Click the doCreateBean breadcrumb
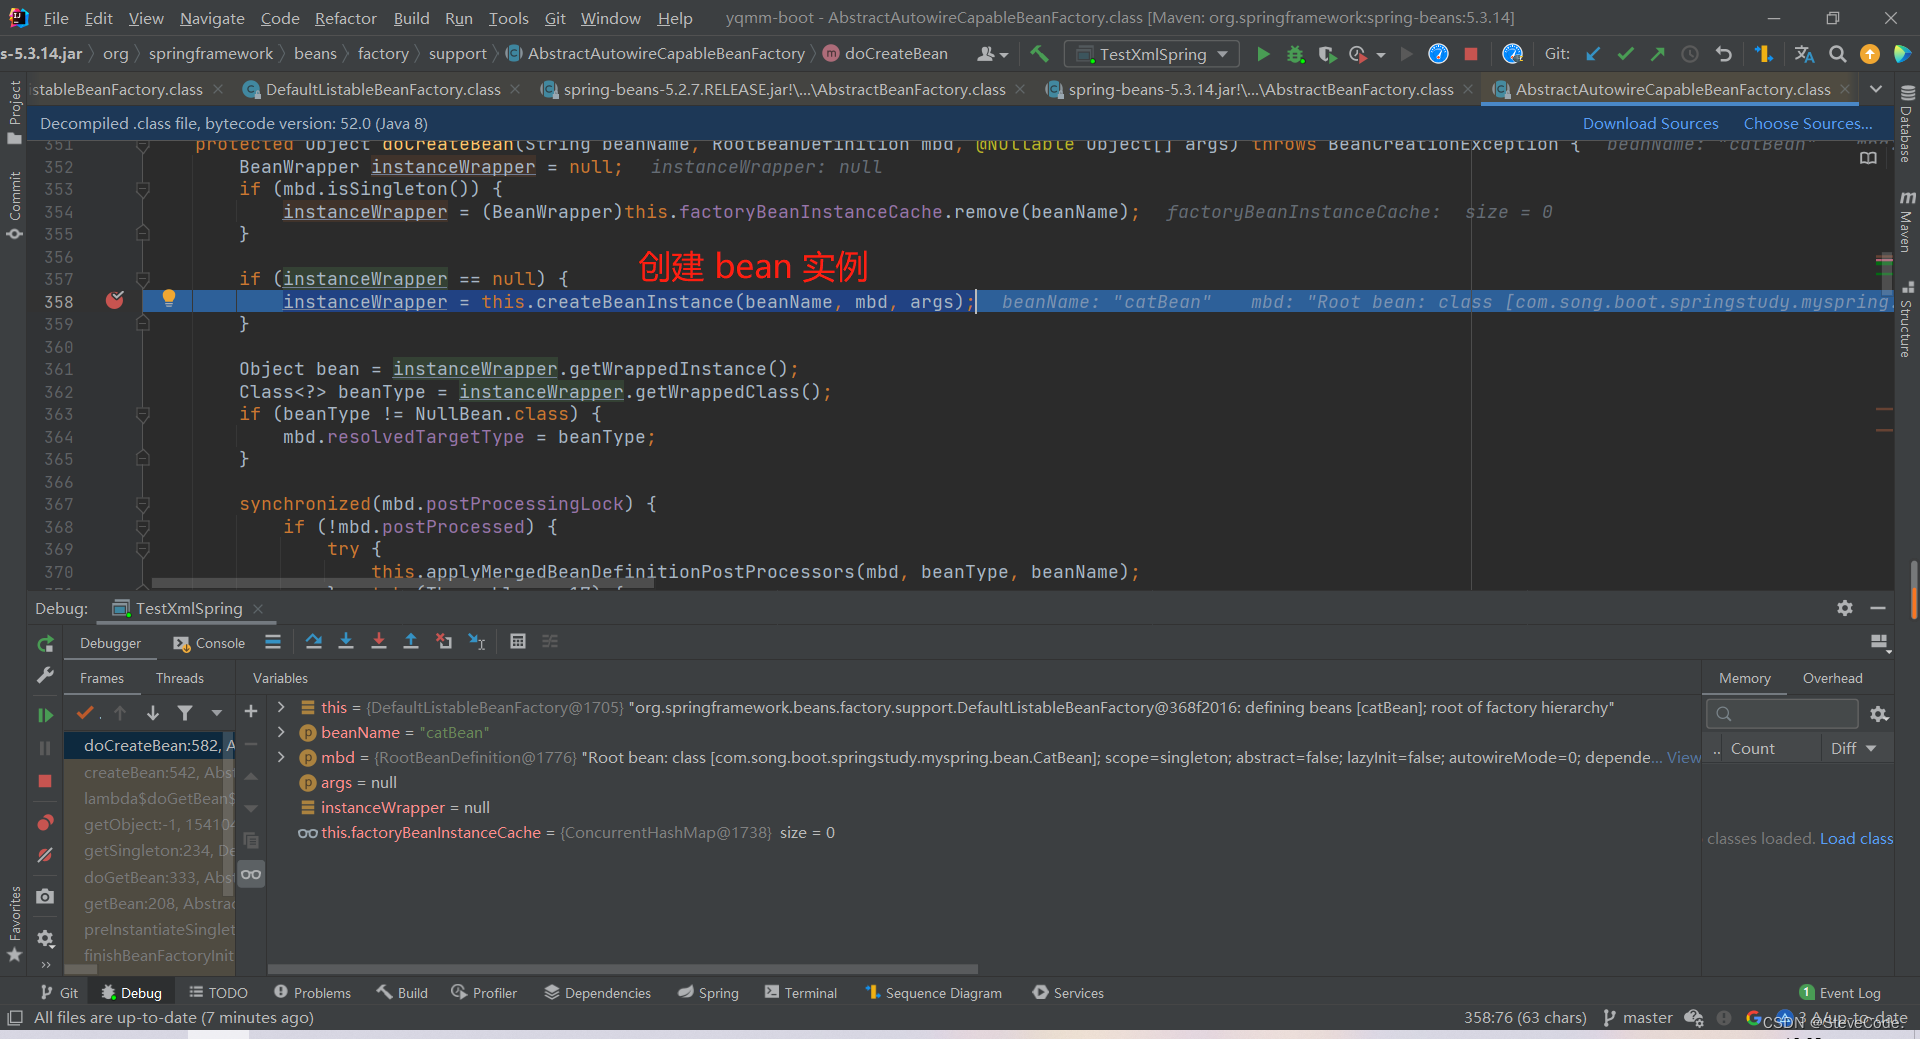Screen dimensions: 1920x1039 coord(885,54)
